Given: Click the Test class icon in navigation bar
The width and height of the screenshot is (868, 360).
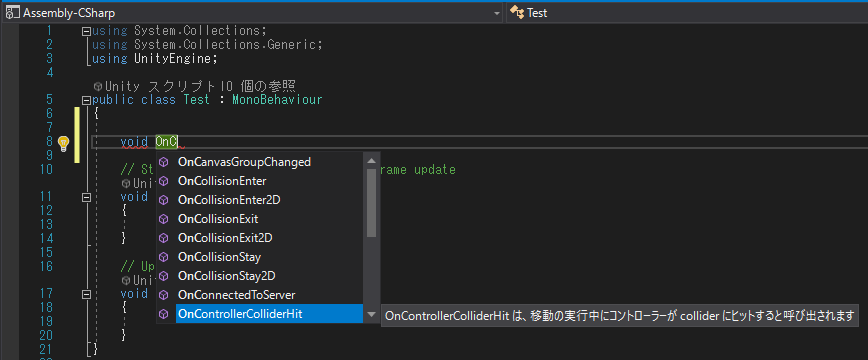Looking at the screenshot, I should pos(516,12).
